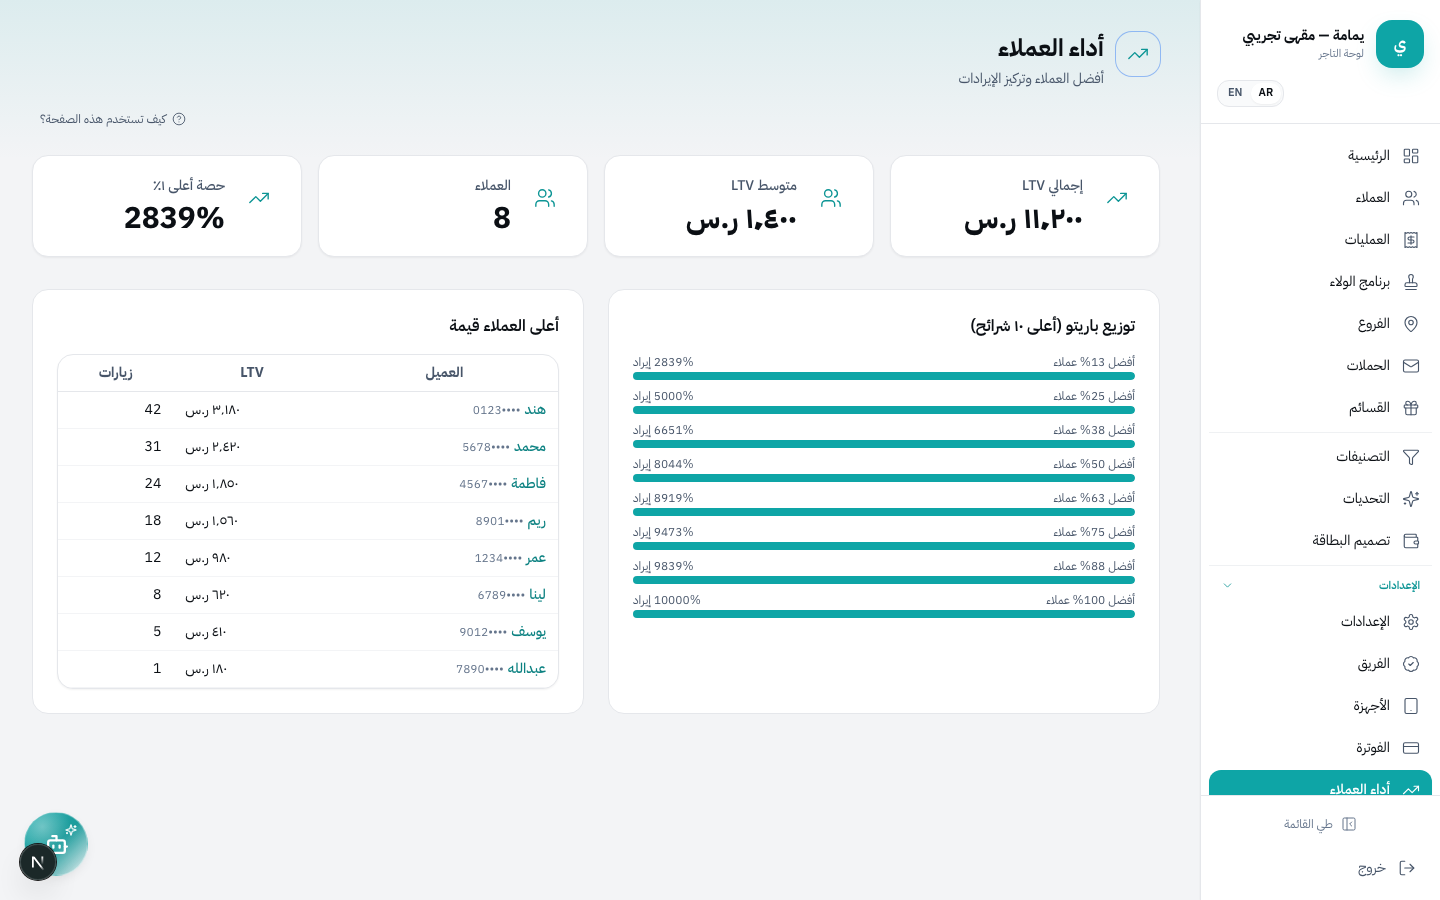
Task: Click برنامج الولاء stamp icon
Action: pos(1411,282)
